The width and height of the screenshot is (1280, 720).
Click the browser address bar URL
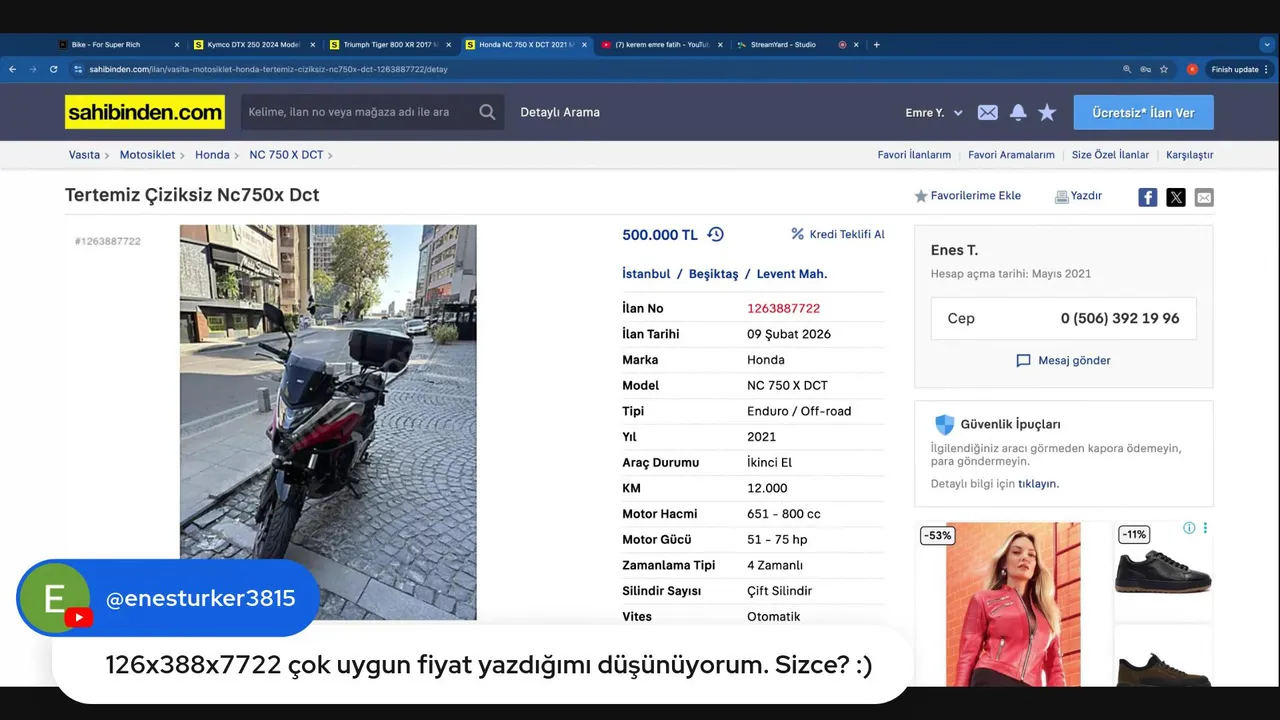tap(268, 69)
